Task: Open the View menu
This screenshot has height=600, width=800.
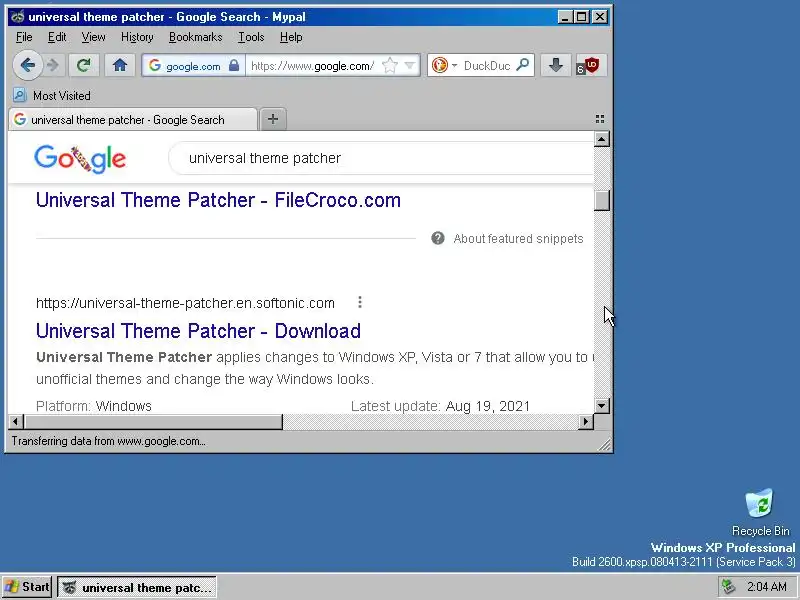Action: point(93,37)
